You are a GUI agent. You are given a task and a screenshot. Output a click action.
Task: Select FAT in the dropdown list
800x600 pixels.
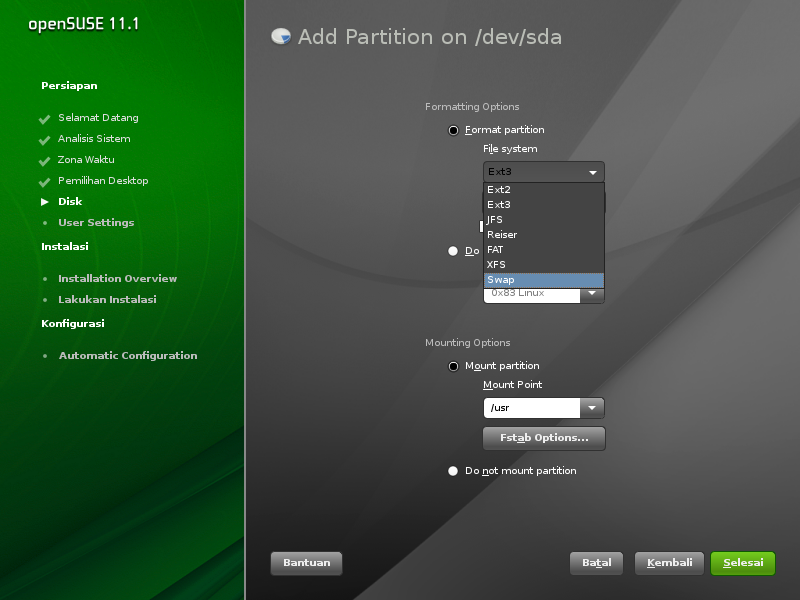tap(543, 249)
